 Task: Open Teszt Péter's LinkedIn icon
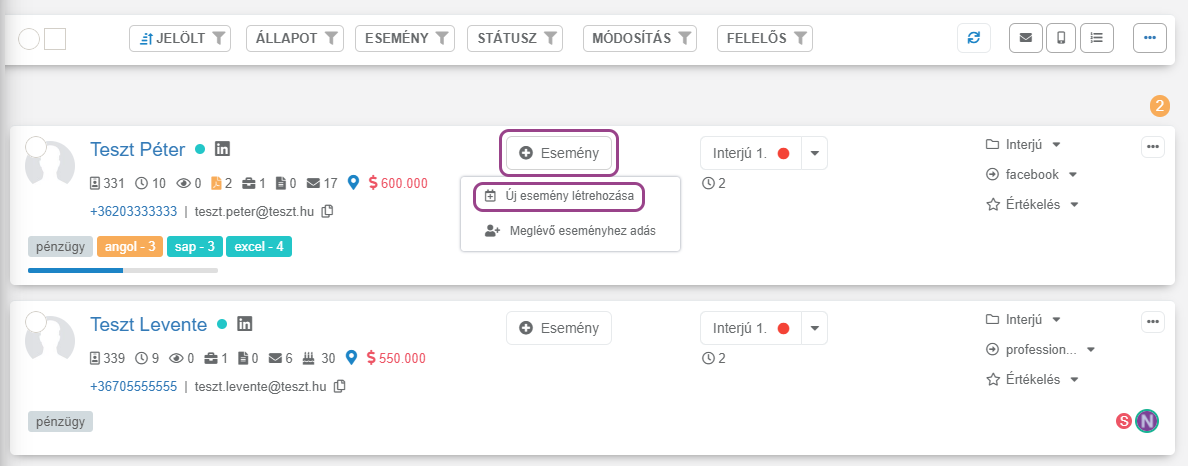(x=222, y=149)
